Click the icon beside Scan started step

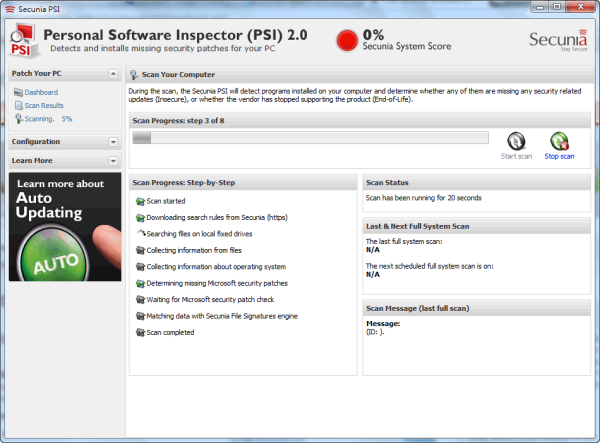pos(140,201)
